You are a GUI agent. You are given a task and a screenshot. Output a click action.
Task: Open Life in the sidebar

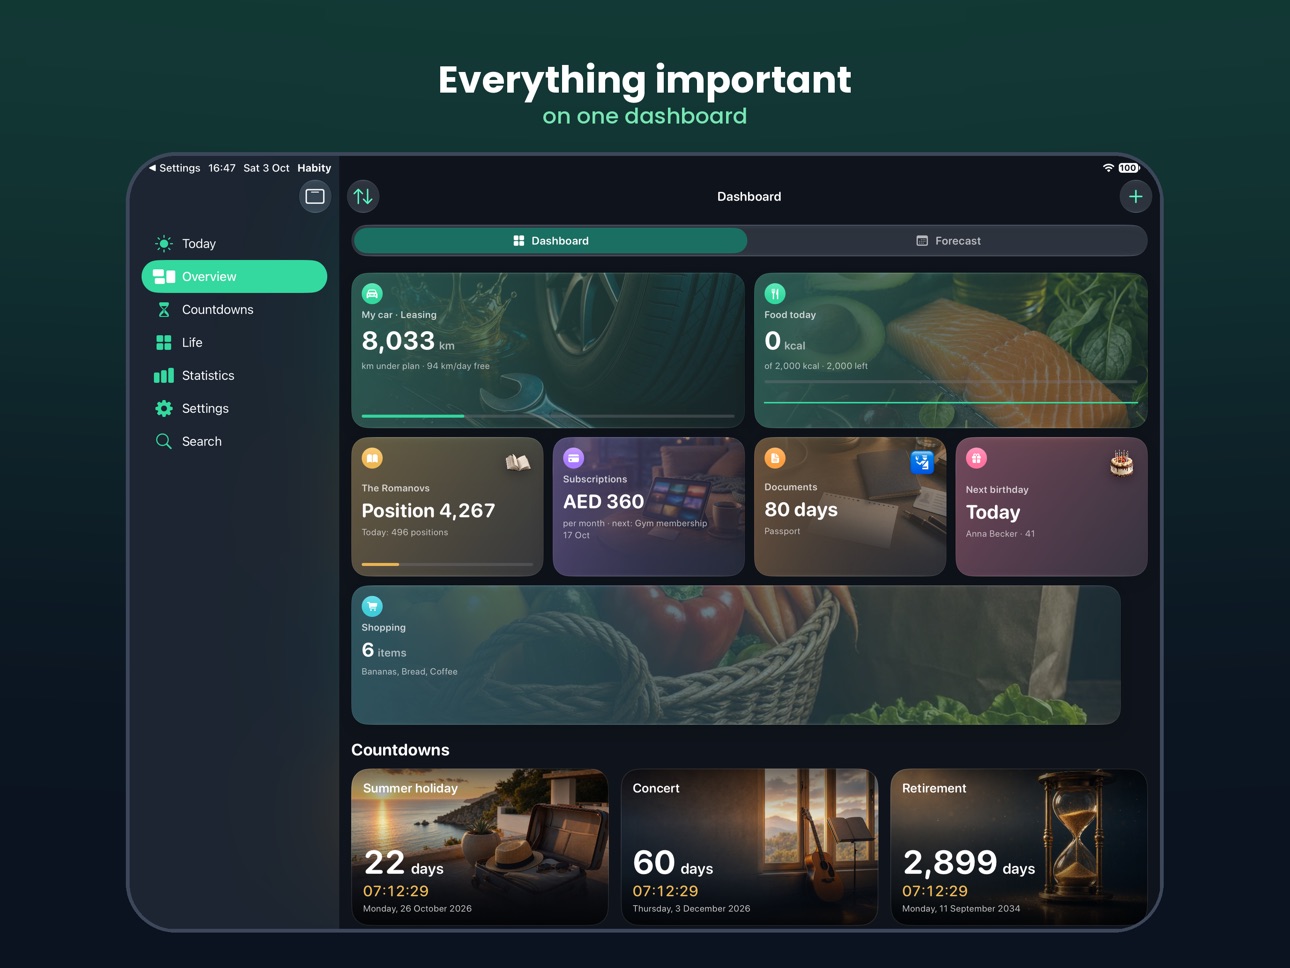234,343
